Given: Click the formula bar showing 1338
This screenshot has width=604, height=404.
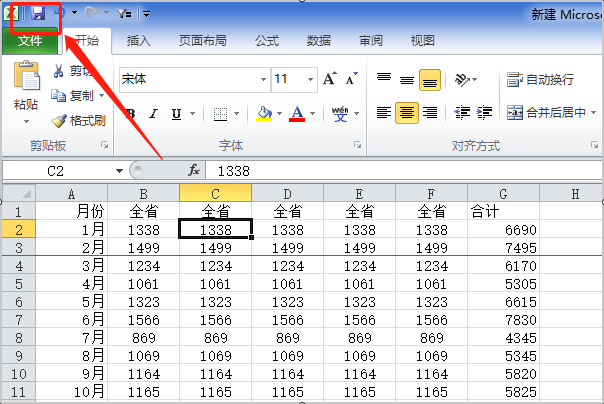Looking at the screenshot, I should [404, 171].
